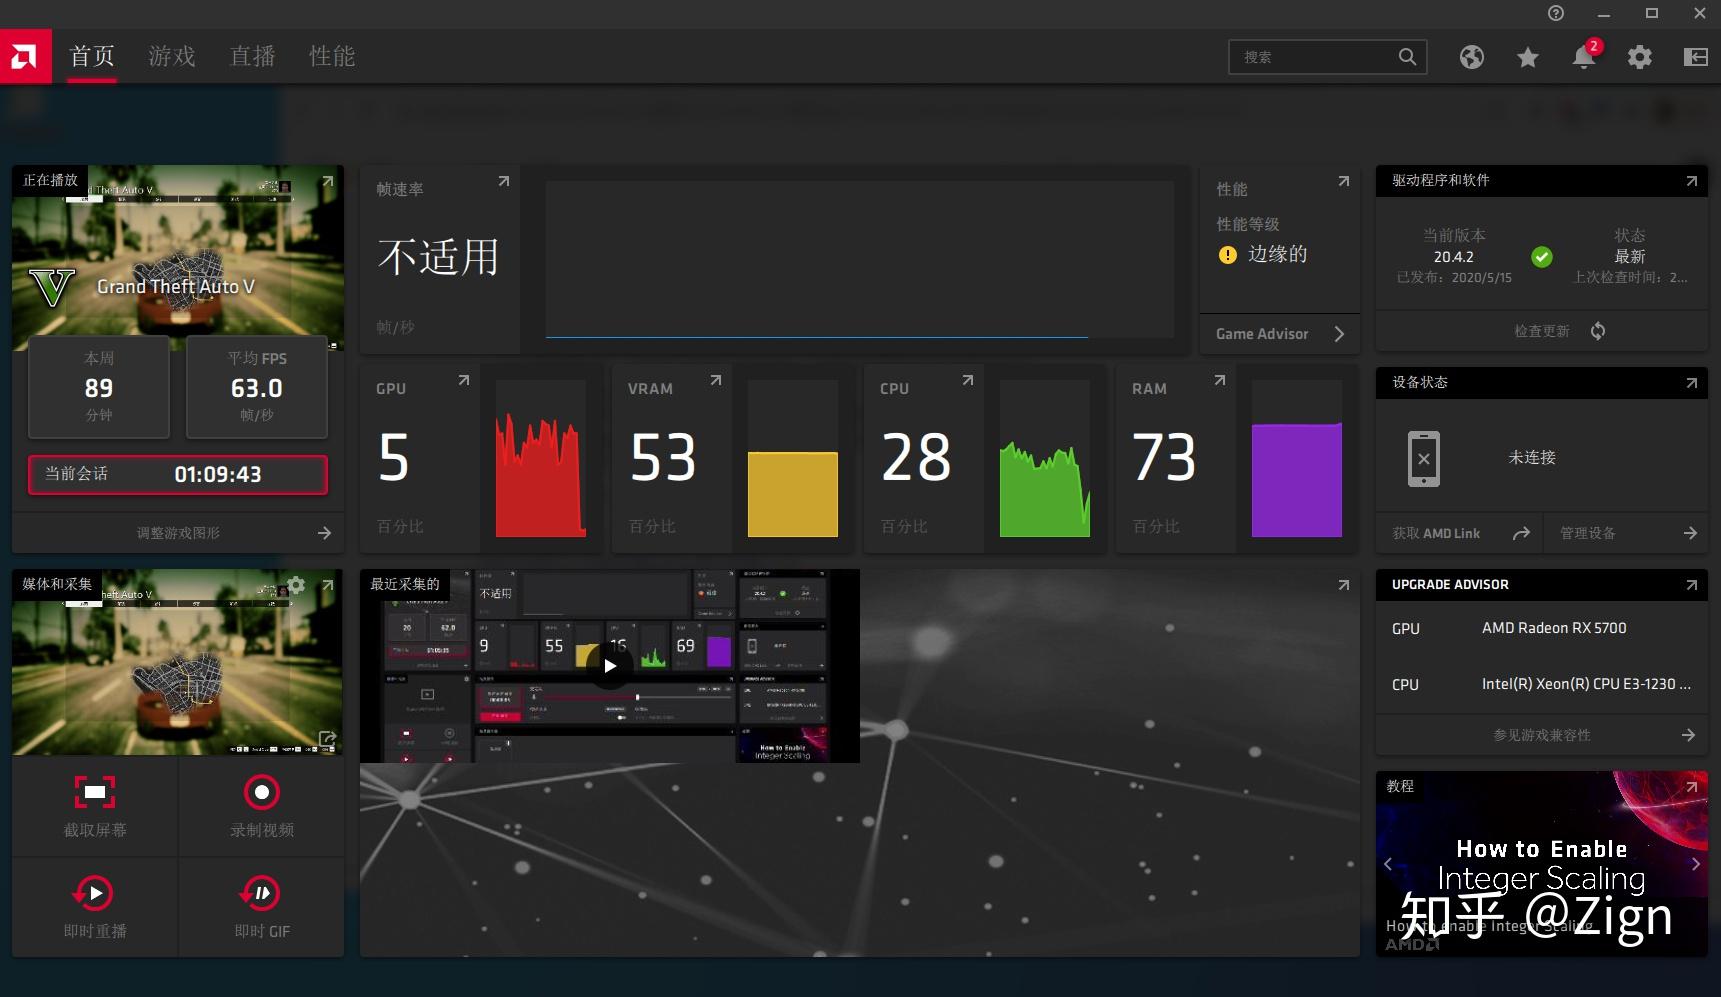Expand the CPU metric arrow

point(968,380)
